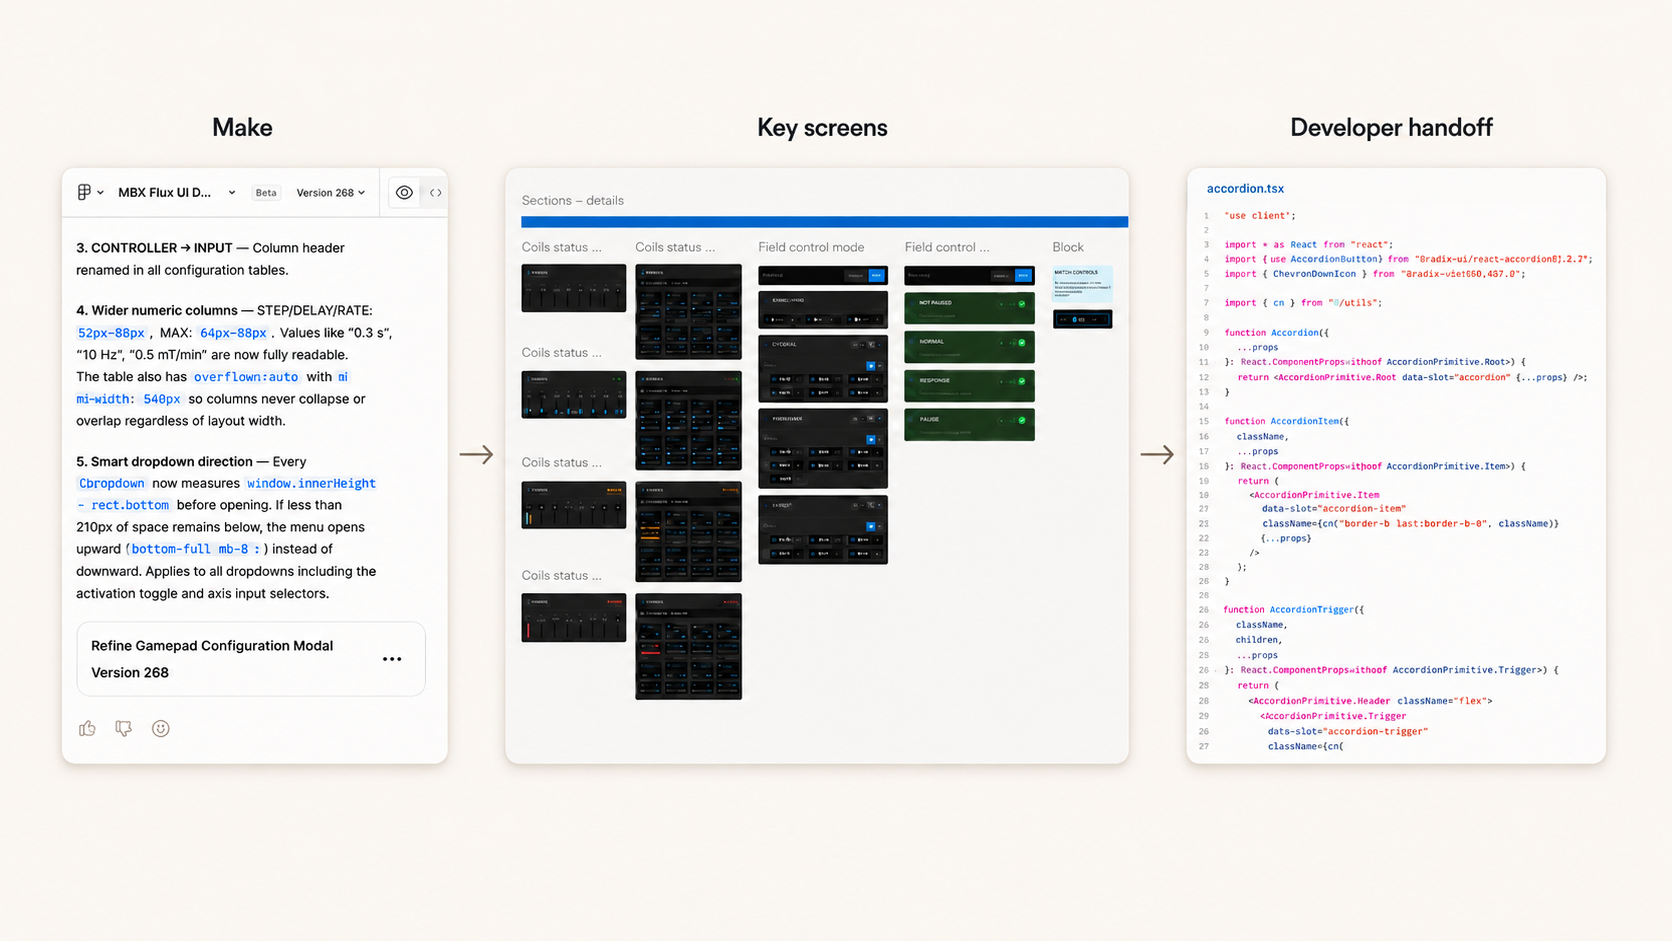Click the thumbs up feedback icon
Viewport: 1672px width, 941px height.
[x=87, y=729]
